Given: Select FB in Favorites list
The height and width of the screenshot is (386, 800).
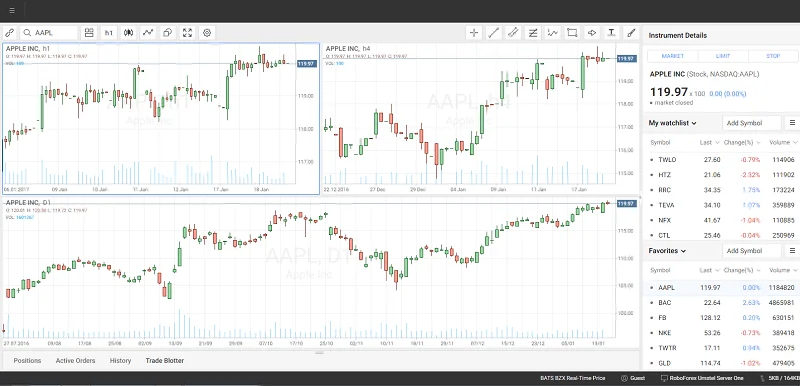Looking at the screenshot, I should point(722,318).
